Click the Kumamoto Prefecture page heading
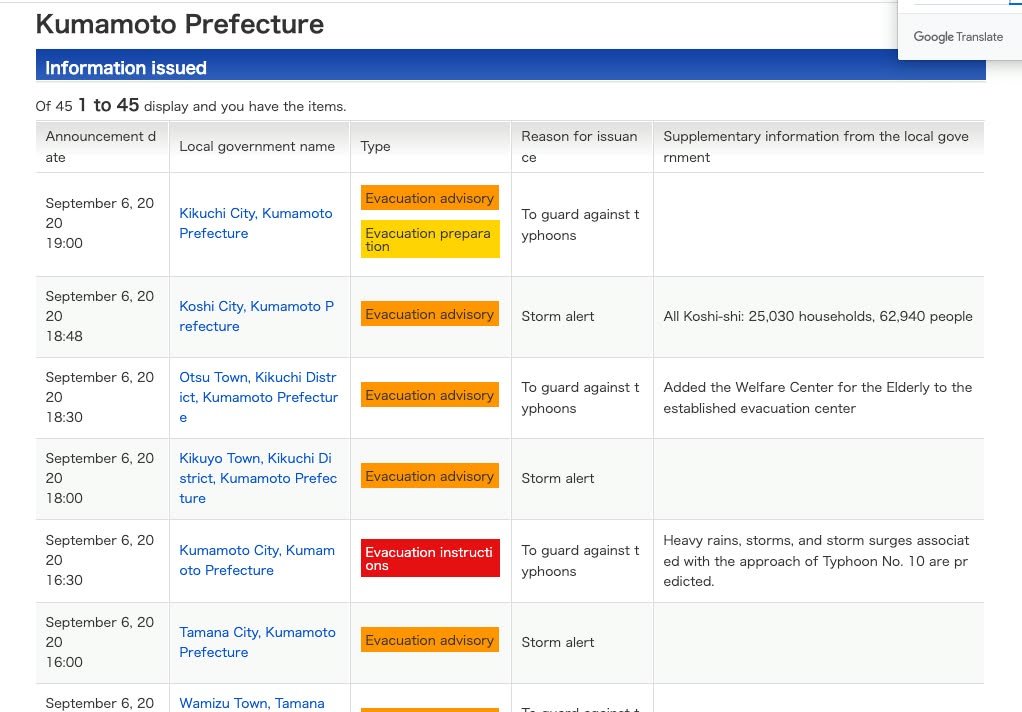1022x712 pixels. [180, 24]
